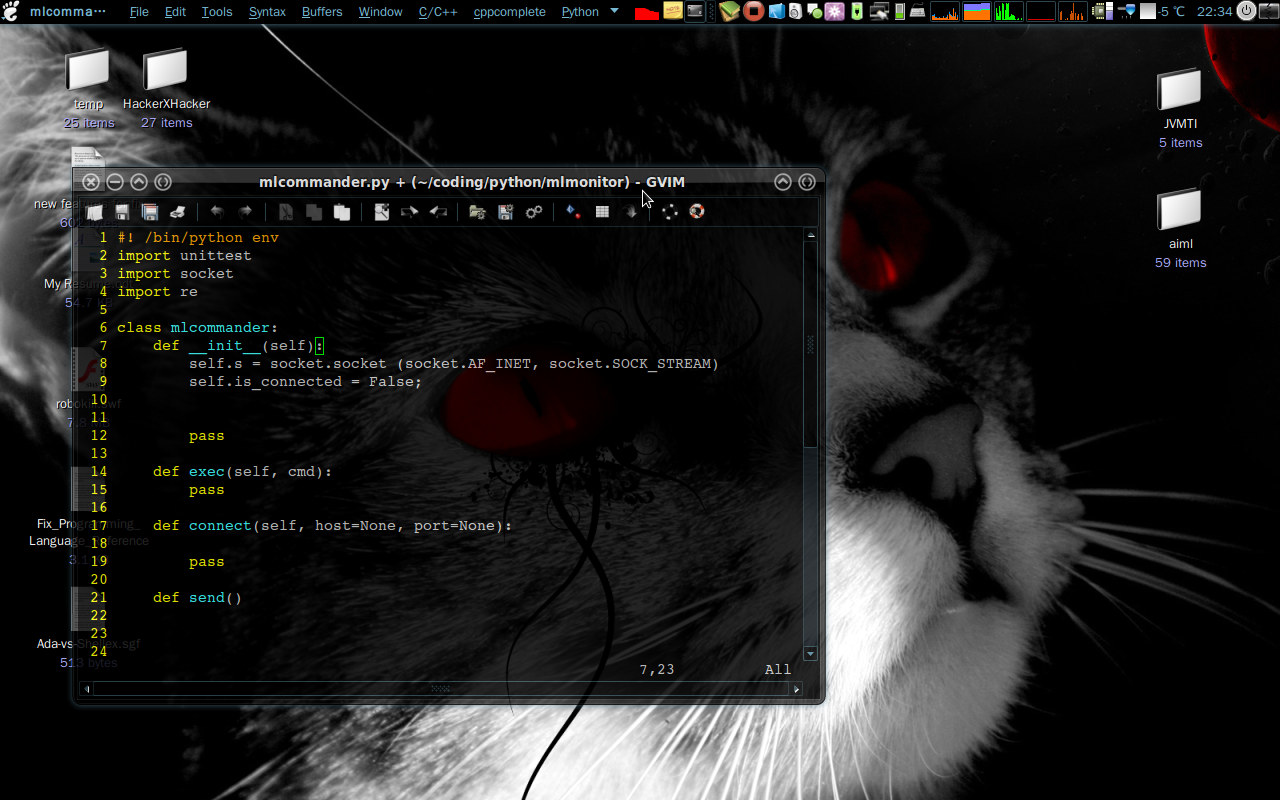Image resolution: width=1280 pixels, height=800 pixels.
Task: Open help via the lifebuoy icon
Action: (x=697, y=212)
